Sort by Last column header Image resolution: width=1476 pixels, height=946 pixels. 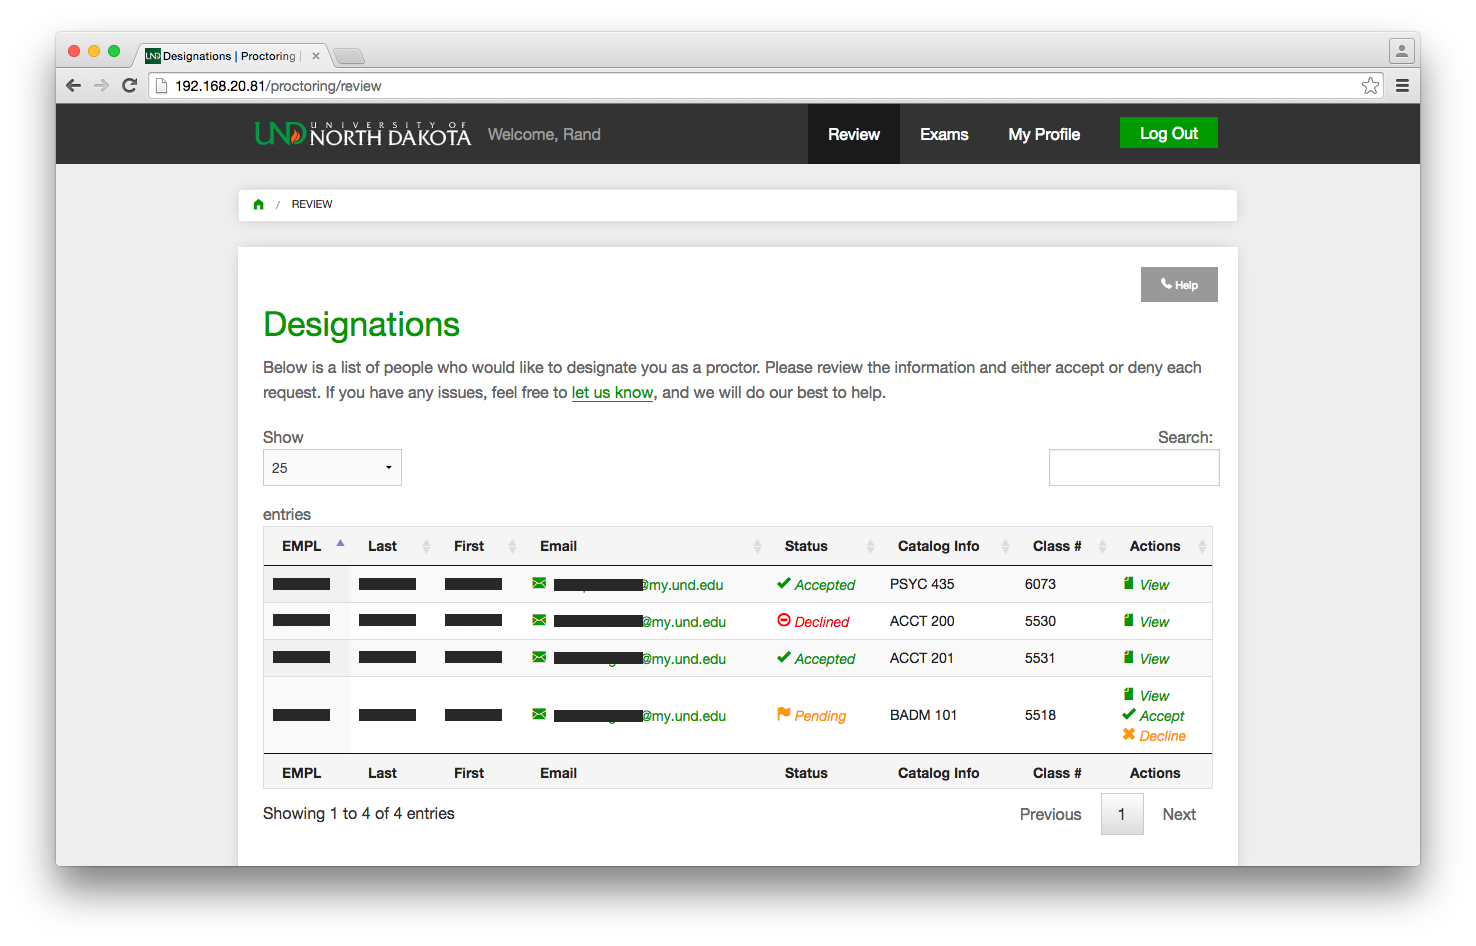(393, 546)
